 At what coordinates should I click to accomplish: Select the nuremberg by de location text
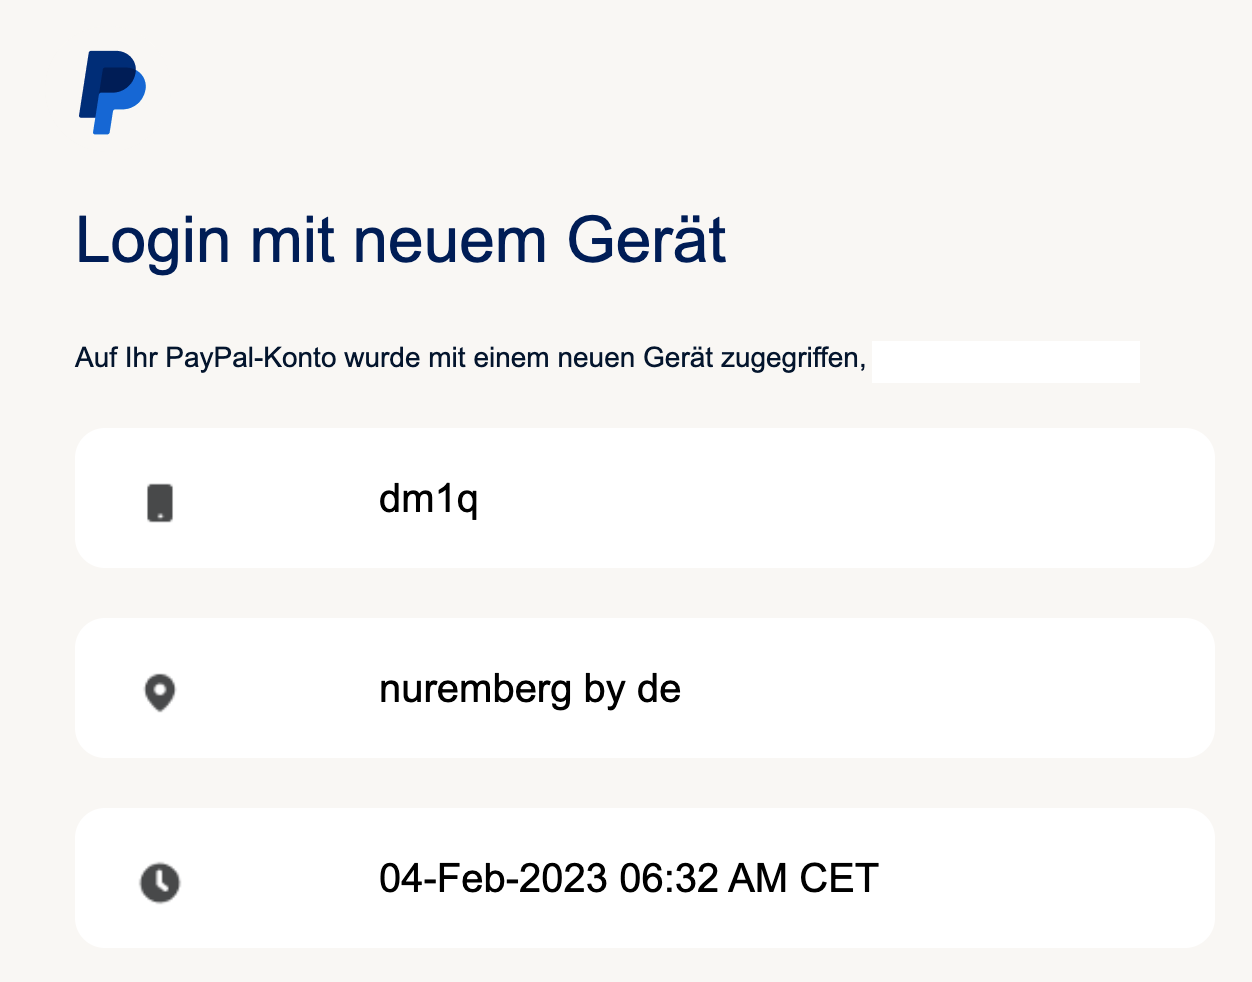pyautogui.click(x=530, y=689)
